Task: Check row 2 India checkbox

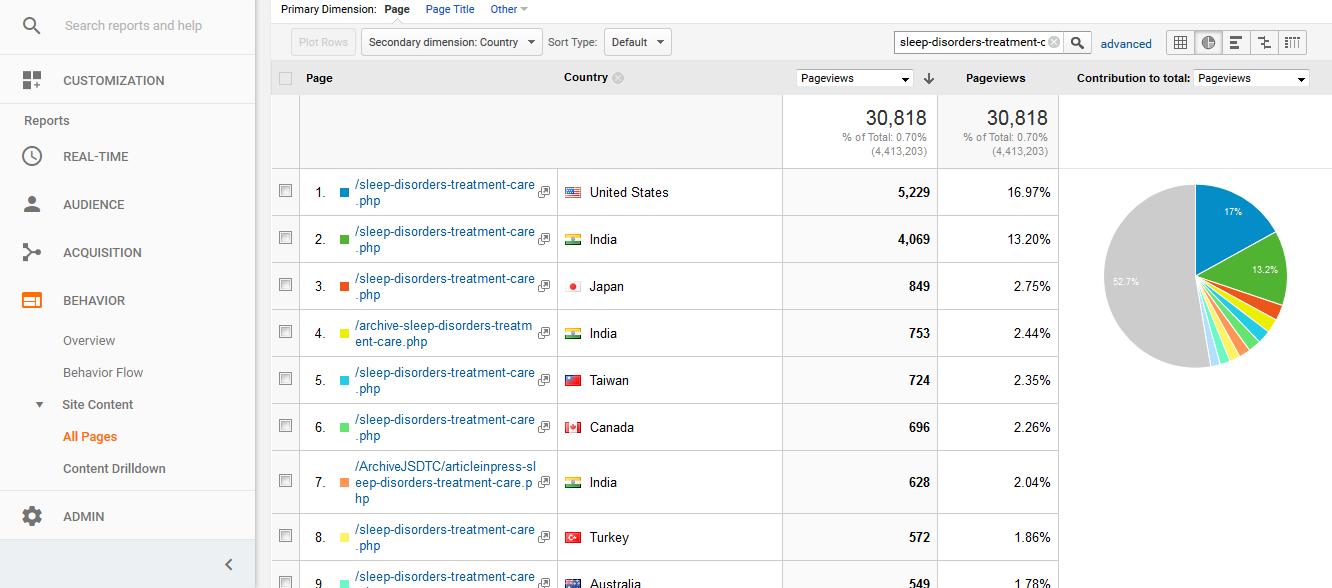Action: click(286, 237)
